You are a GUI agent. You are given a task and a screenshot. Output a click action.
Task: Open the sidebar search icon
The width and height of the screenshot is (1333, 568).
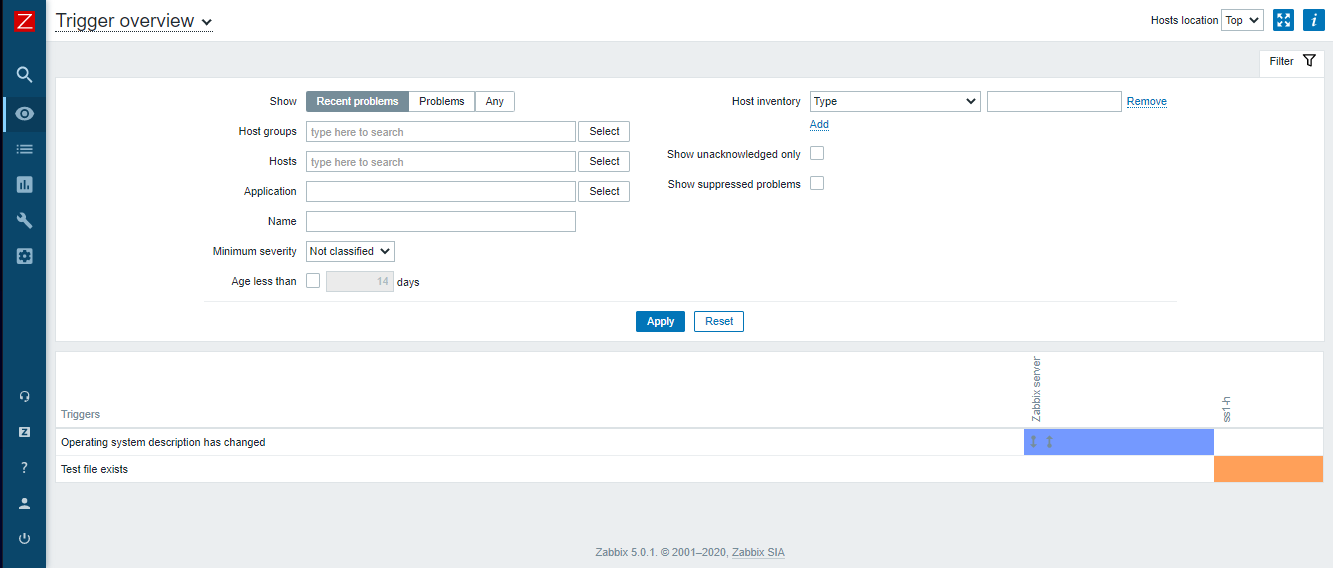pyautogui.click(x=25, y=74)
